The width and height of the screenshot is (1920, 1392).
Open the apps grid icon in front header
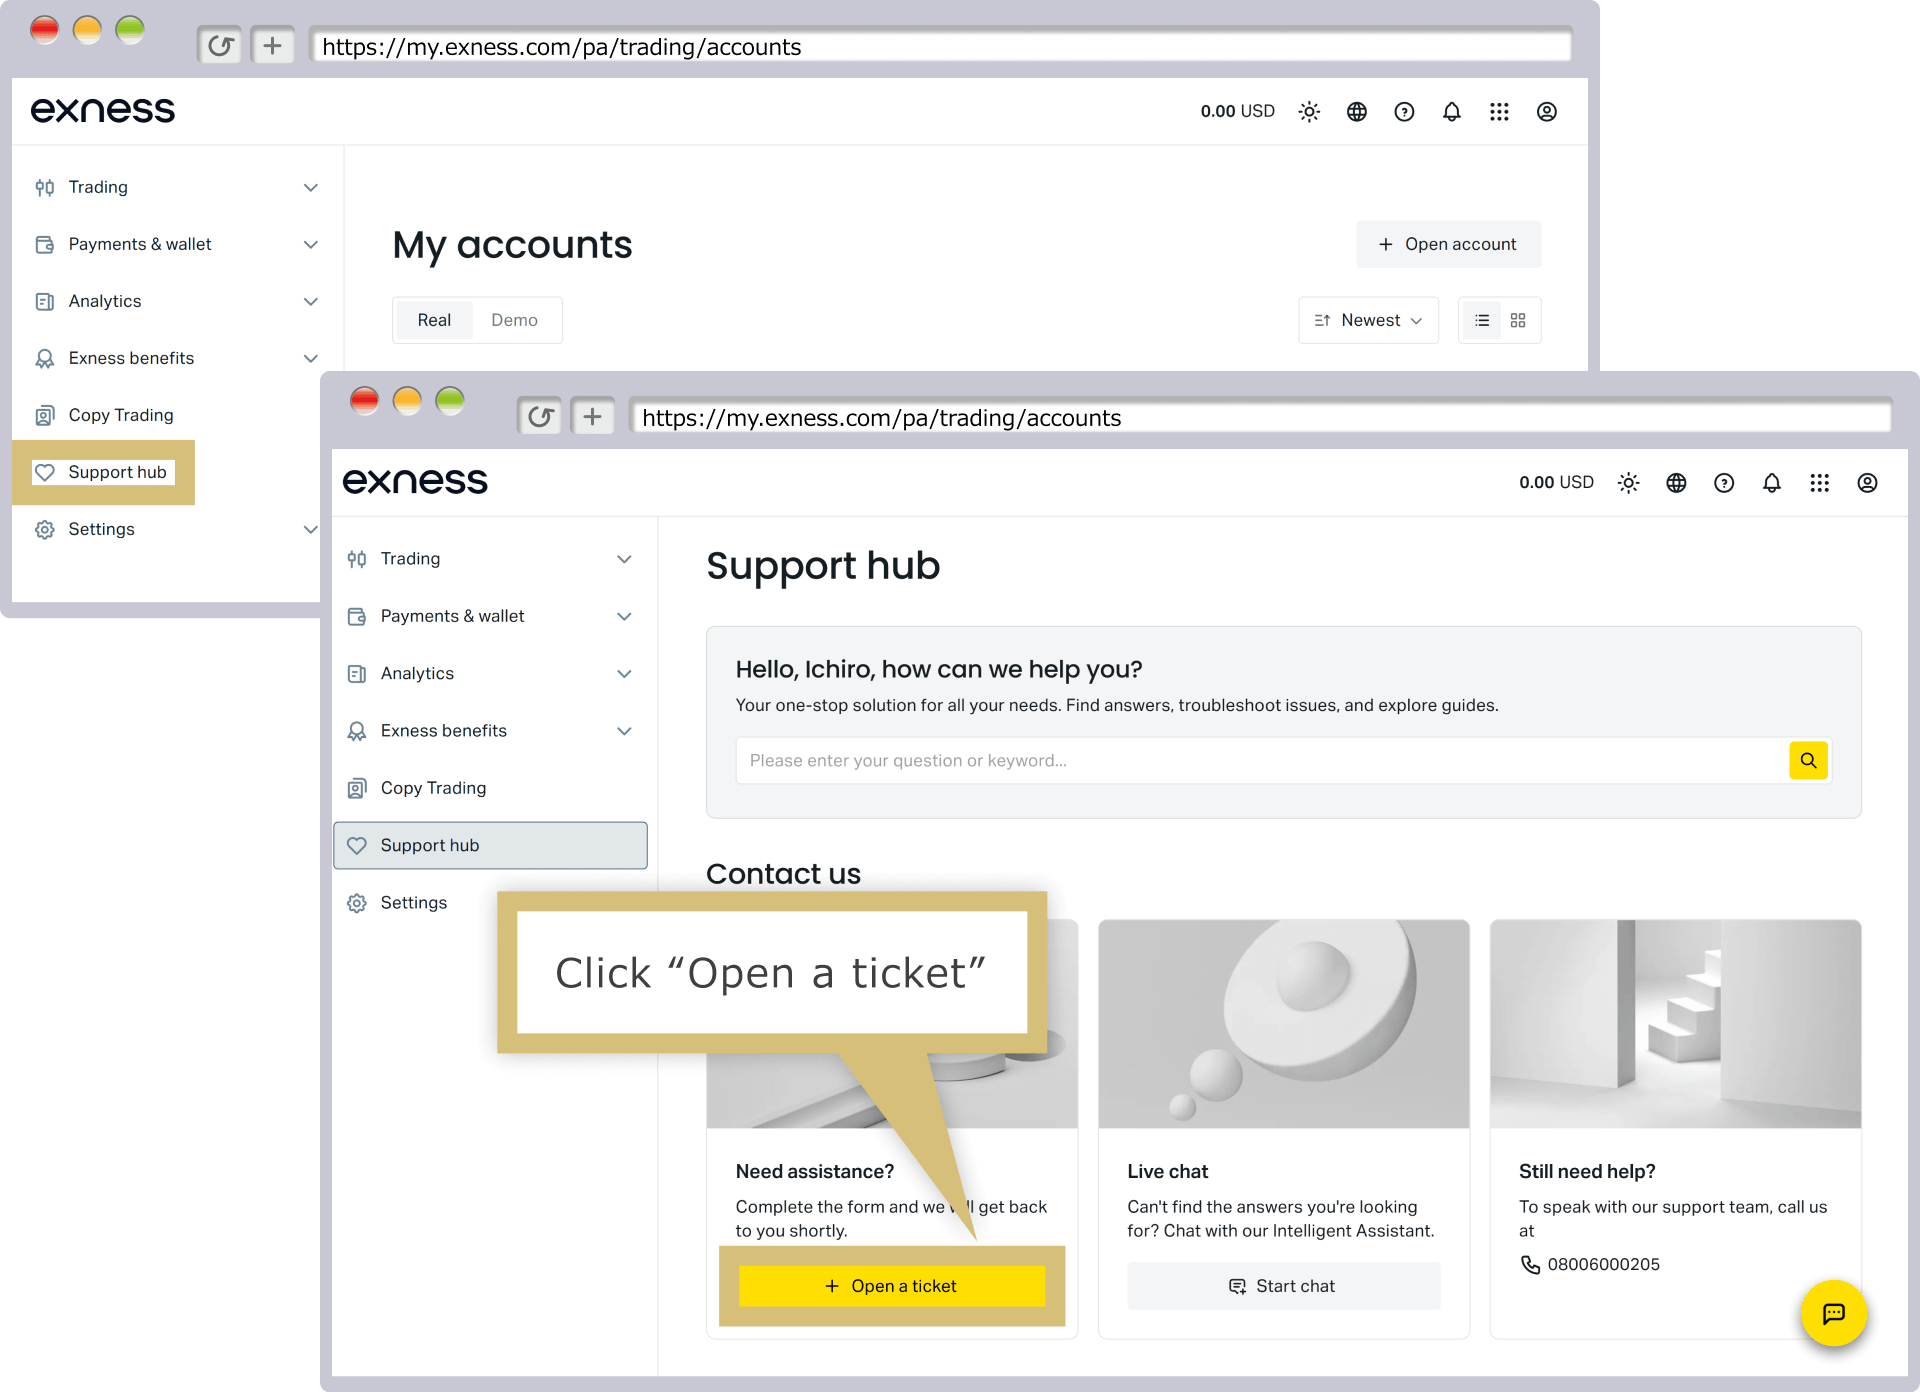click(1819, 483)
